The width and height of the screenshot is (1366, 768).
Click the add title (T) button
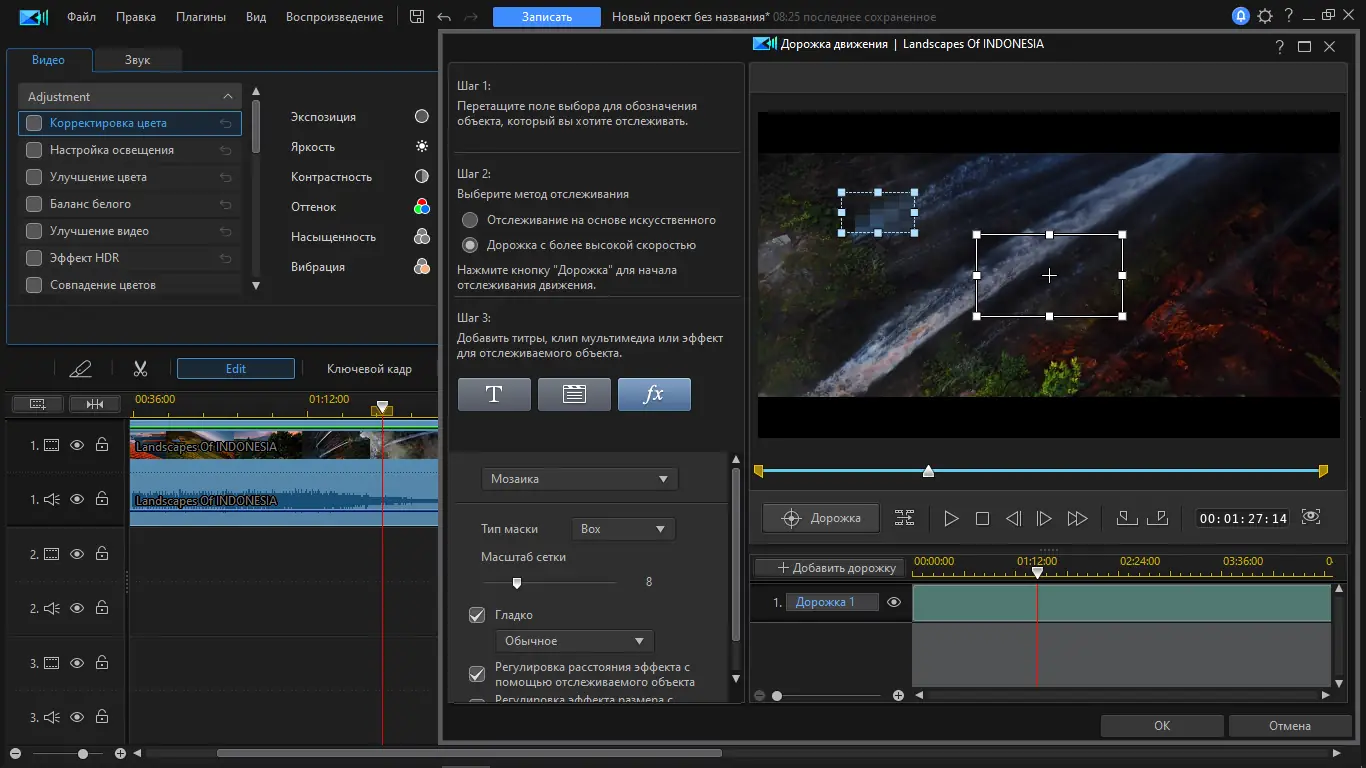(x=494, y=394)
